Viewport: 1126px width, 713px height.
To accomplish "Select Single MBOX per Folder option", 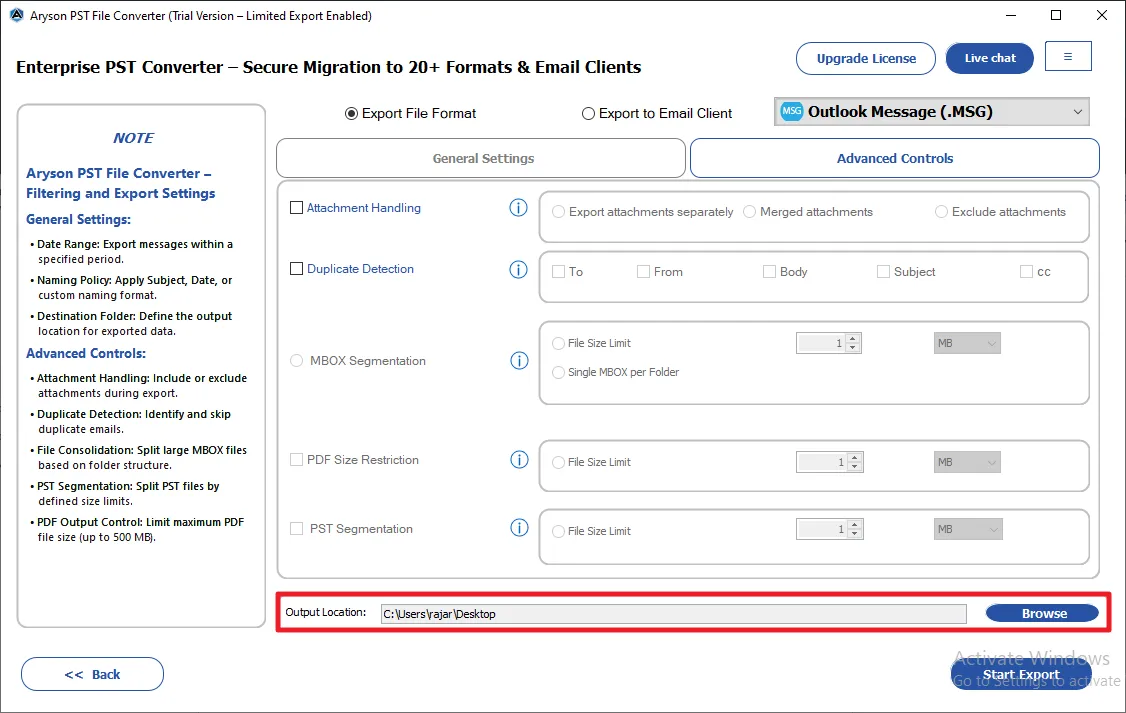I will 558,372.
